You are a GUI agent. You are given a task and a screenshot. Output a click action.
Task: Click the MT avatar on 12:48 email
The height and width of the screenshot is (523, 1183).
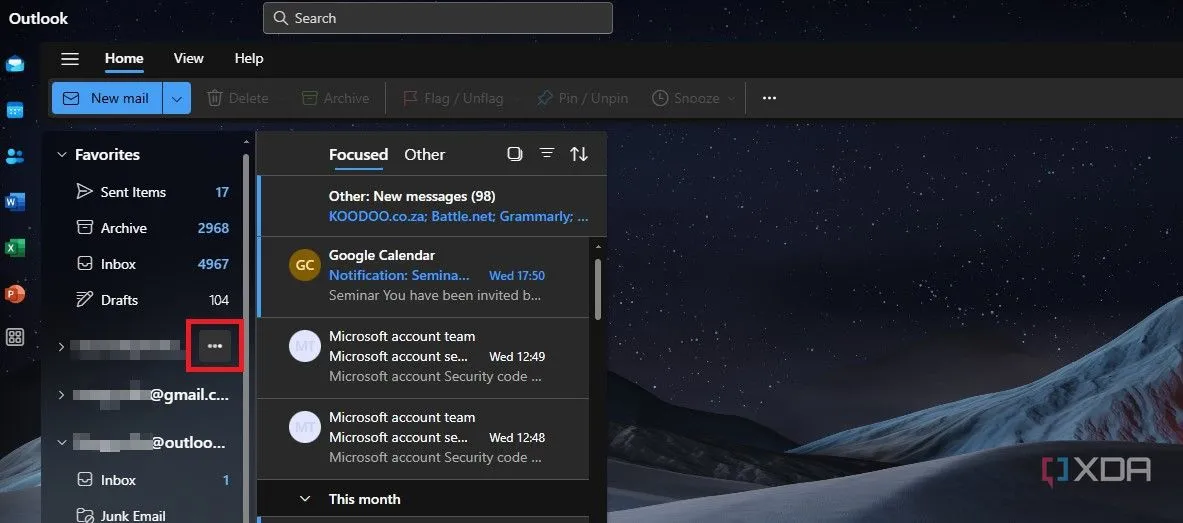305,427
